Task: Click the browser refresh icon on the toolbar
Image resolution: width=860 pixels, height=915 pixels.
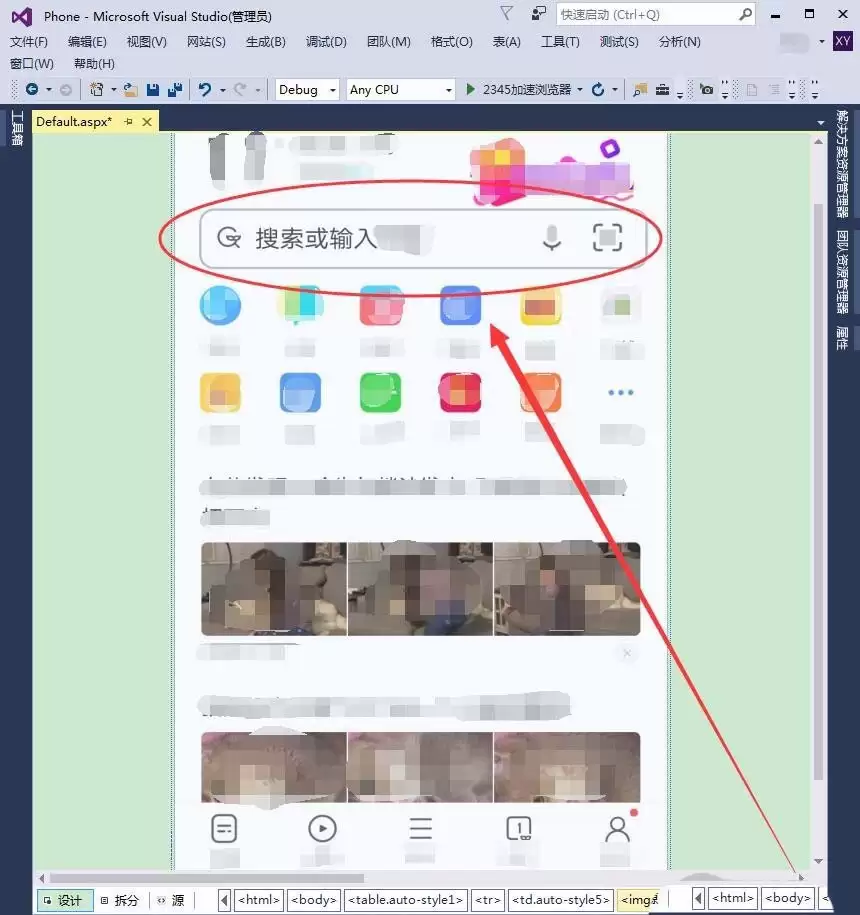Action: point(598,90)
